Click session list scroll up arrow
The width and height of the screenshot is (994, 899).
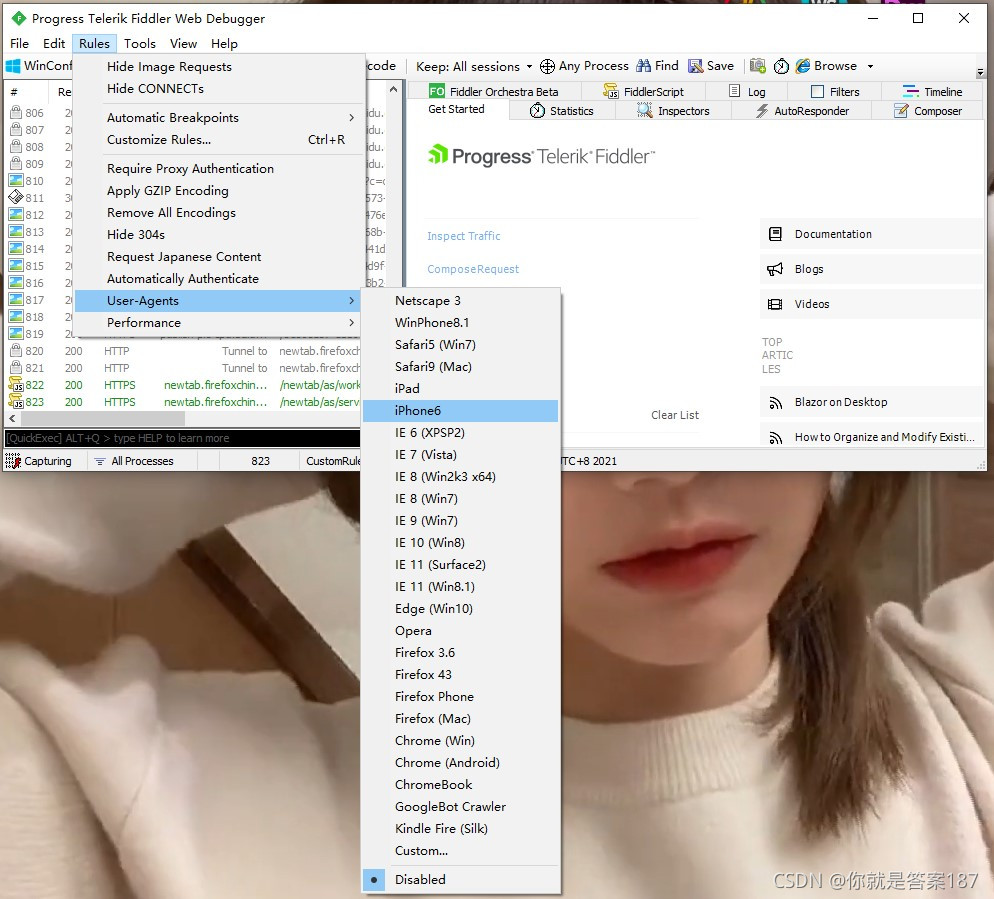coord(394,89)
